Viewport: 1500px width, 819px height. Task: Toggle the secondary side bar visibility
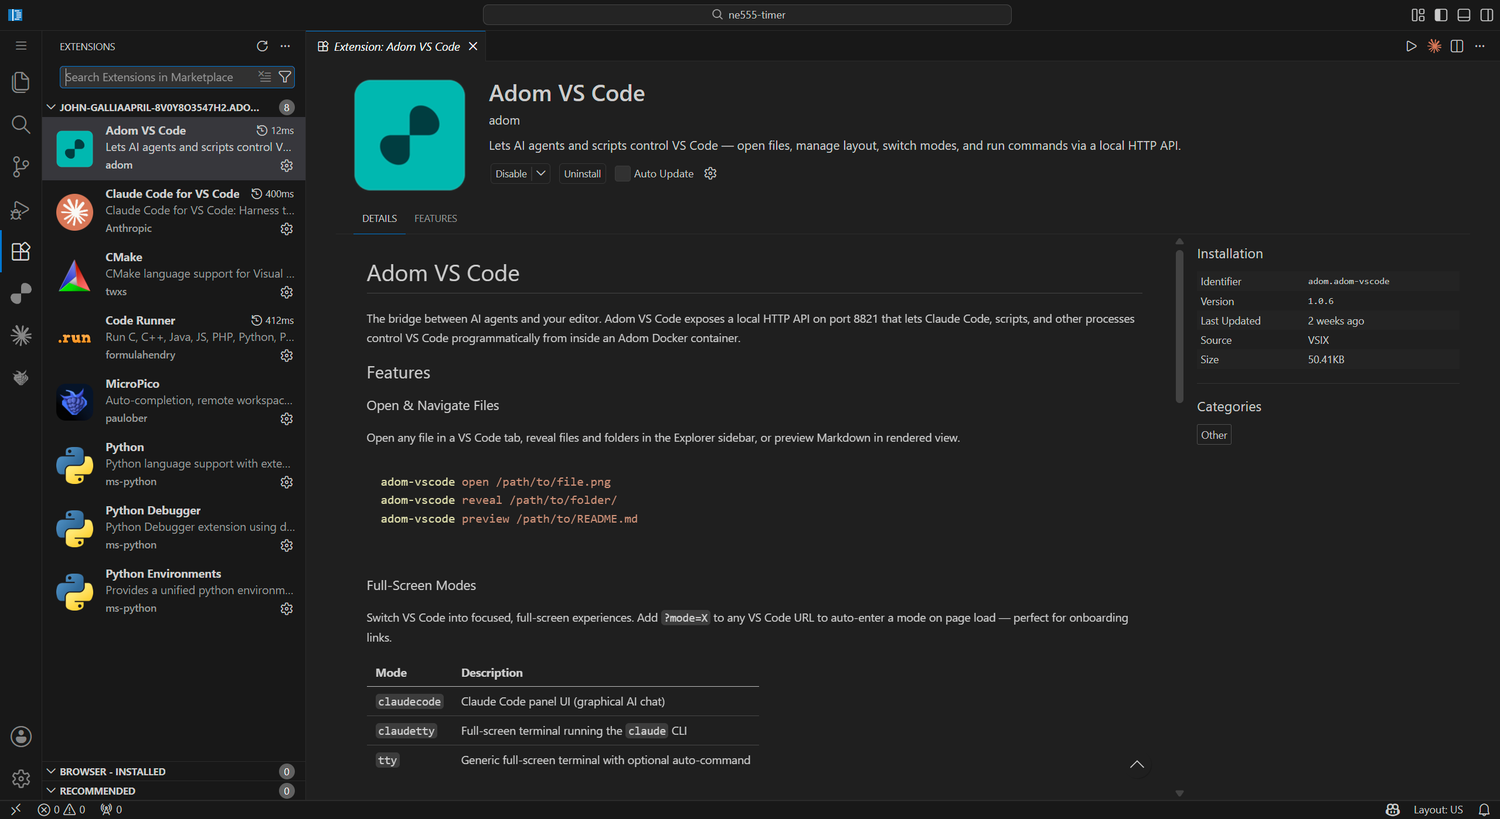pyautogui.click(x=1487, y=15)
